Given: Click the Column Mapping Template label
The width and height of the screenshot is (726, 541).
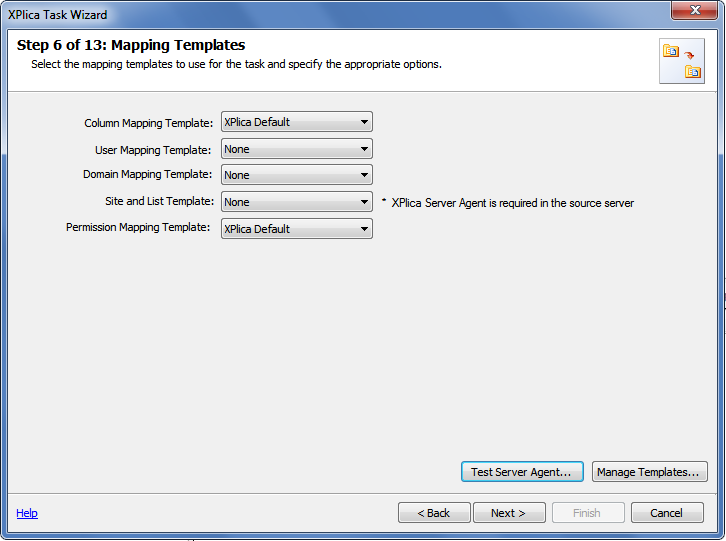Looking at the screenshot, I should coord(149,123).
